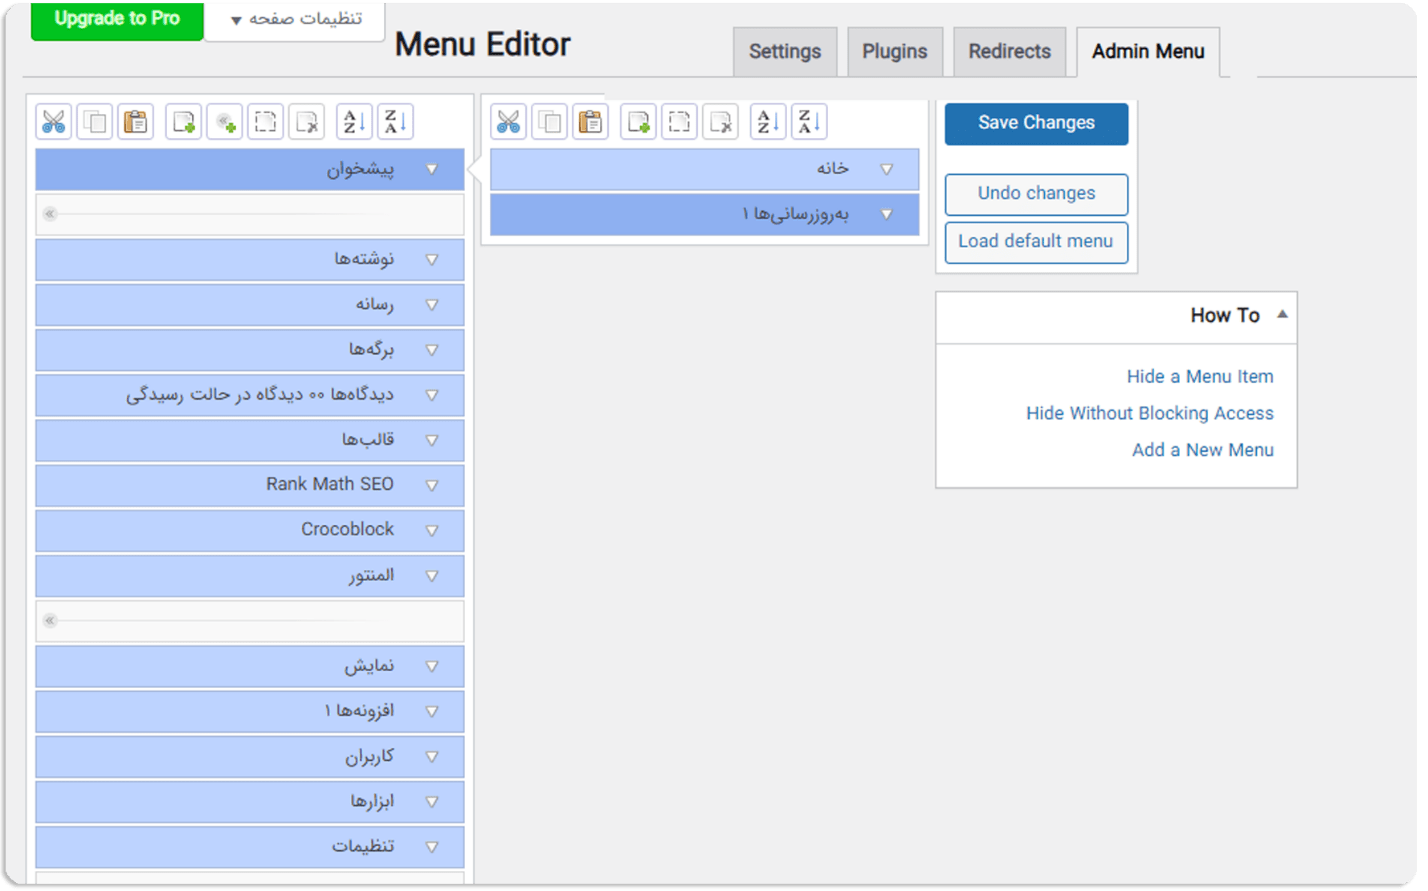This screenshot has height=891, width=1428.
Task: Open the Settings tab
Action: 785,51
